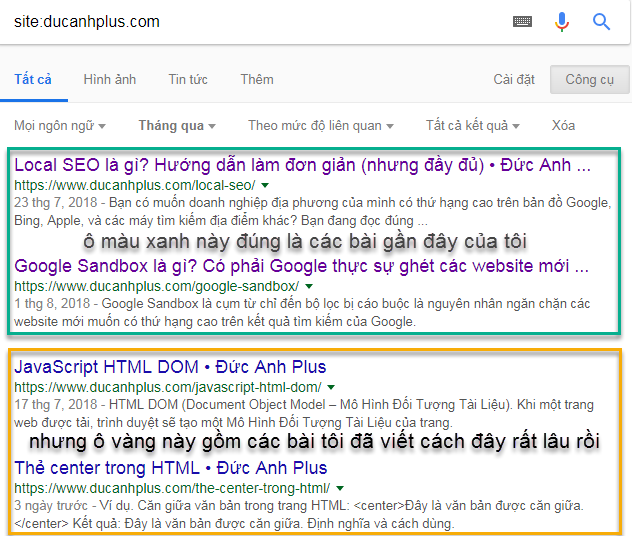Click the '1 thg 8, 2018' snippet date
Image resolution: width=632 pixels, height=536 pixels.
52,303
